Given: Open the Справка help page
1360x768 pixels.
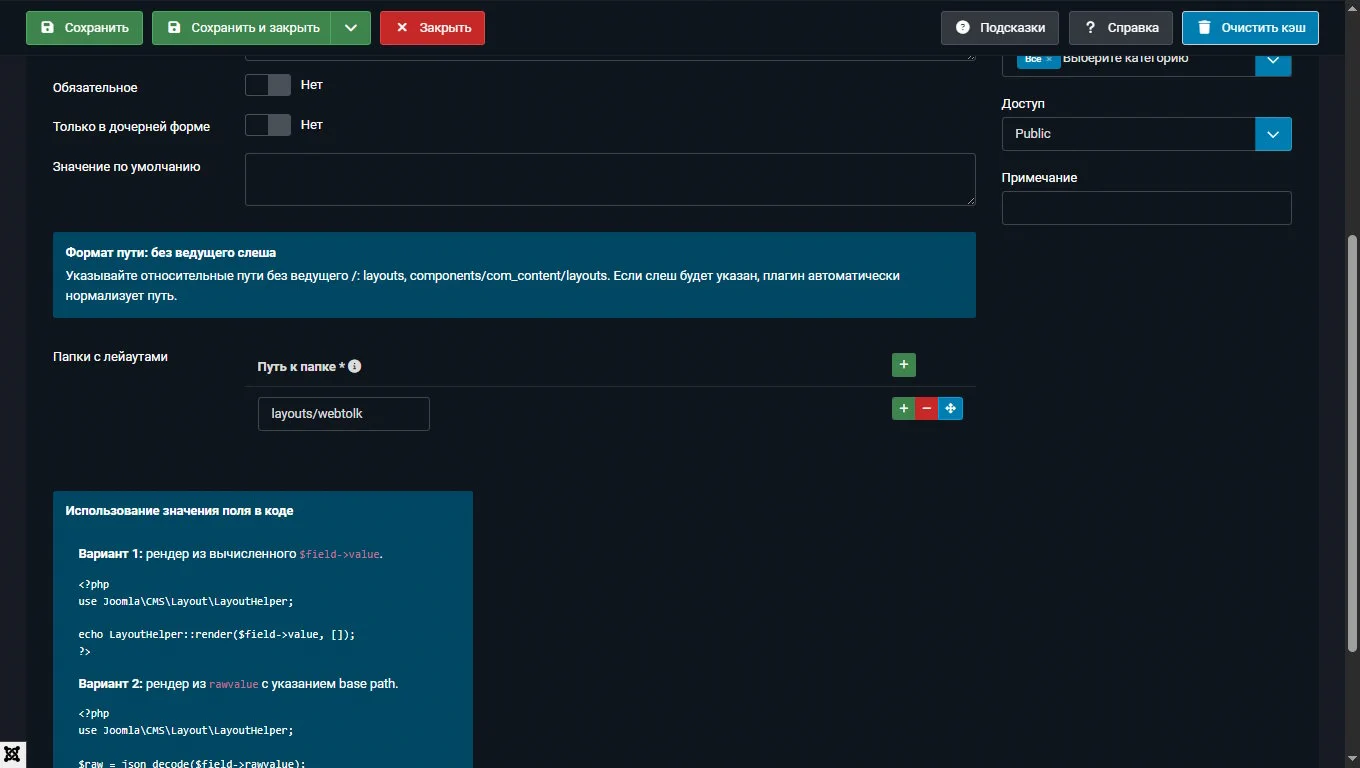Looking at the screenshot, I should coord(1120,28).
